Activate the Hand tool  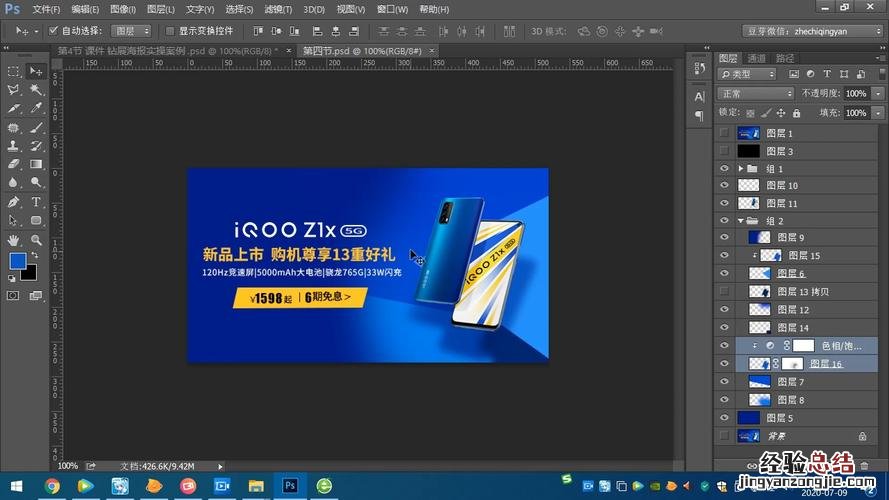(x=14, y=240)
